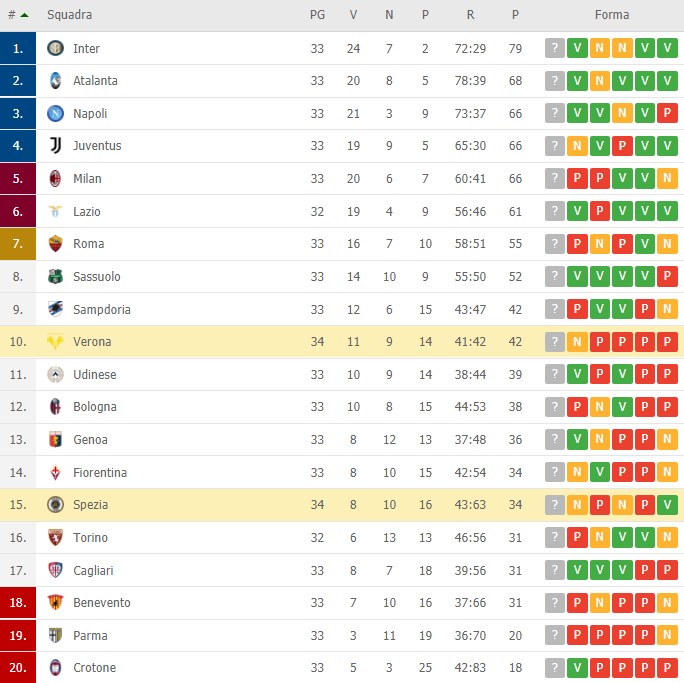
Task: Click the Inter club crest icon
Action: (55, 48)
